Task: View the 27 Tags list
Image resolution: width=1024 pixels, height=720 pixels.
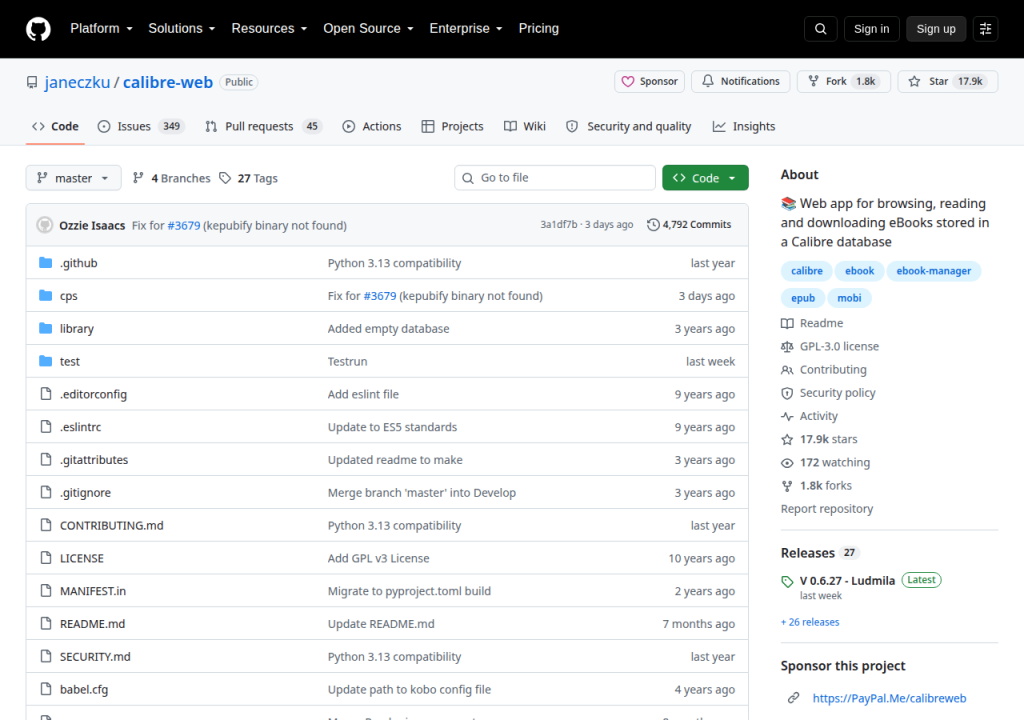Action: point(248,178)
